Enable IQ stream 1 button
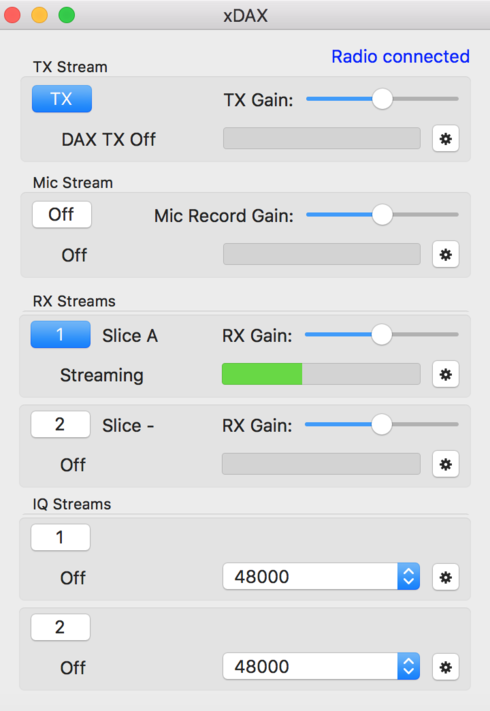Image resolution: width=490 pixels, height=711 pixels. (60, 537)
